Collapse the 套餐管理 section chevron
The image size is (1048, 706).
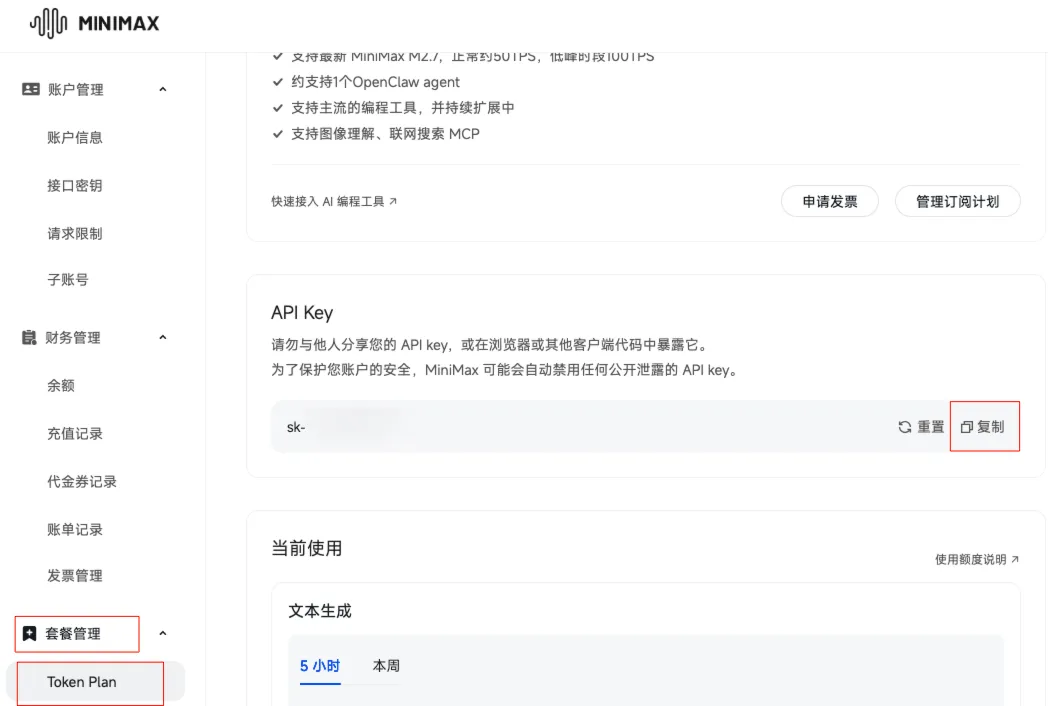pyautogui.click(x=162, y=633)
